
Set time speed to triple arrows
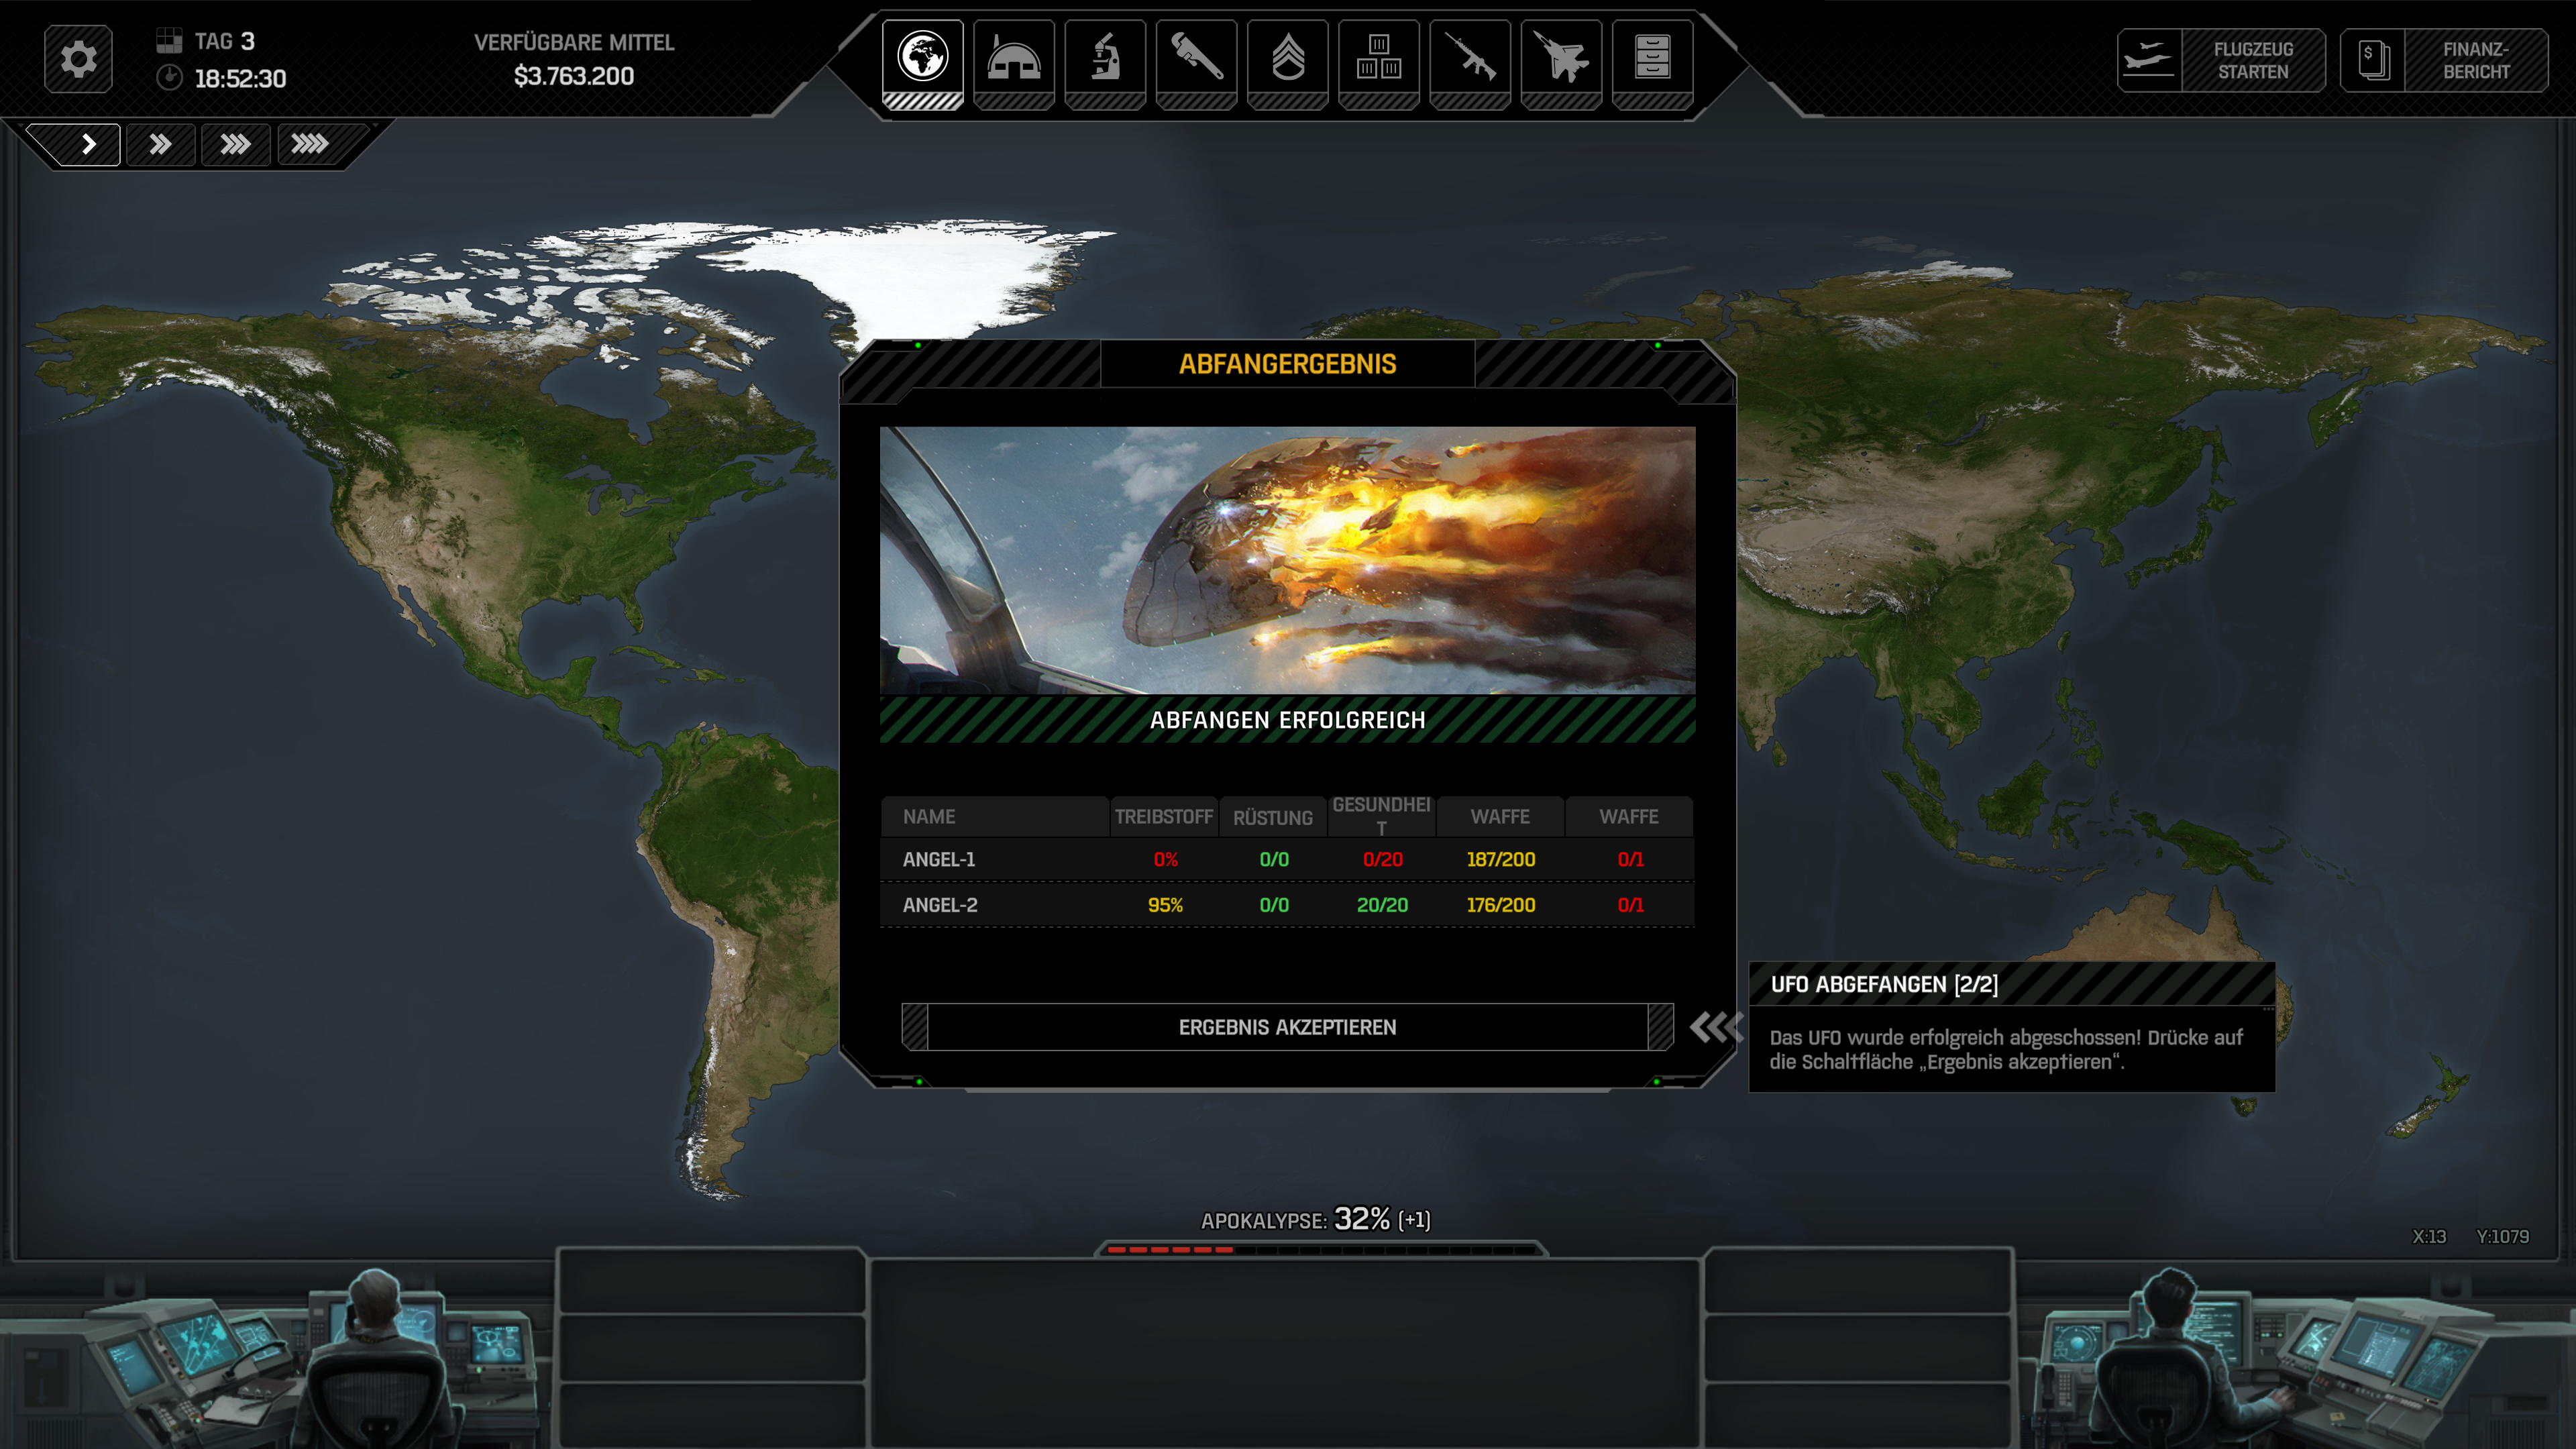(x=235, y=145)
